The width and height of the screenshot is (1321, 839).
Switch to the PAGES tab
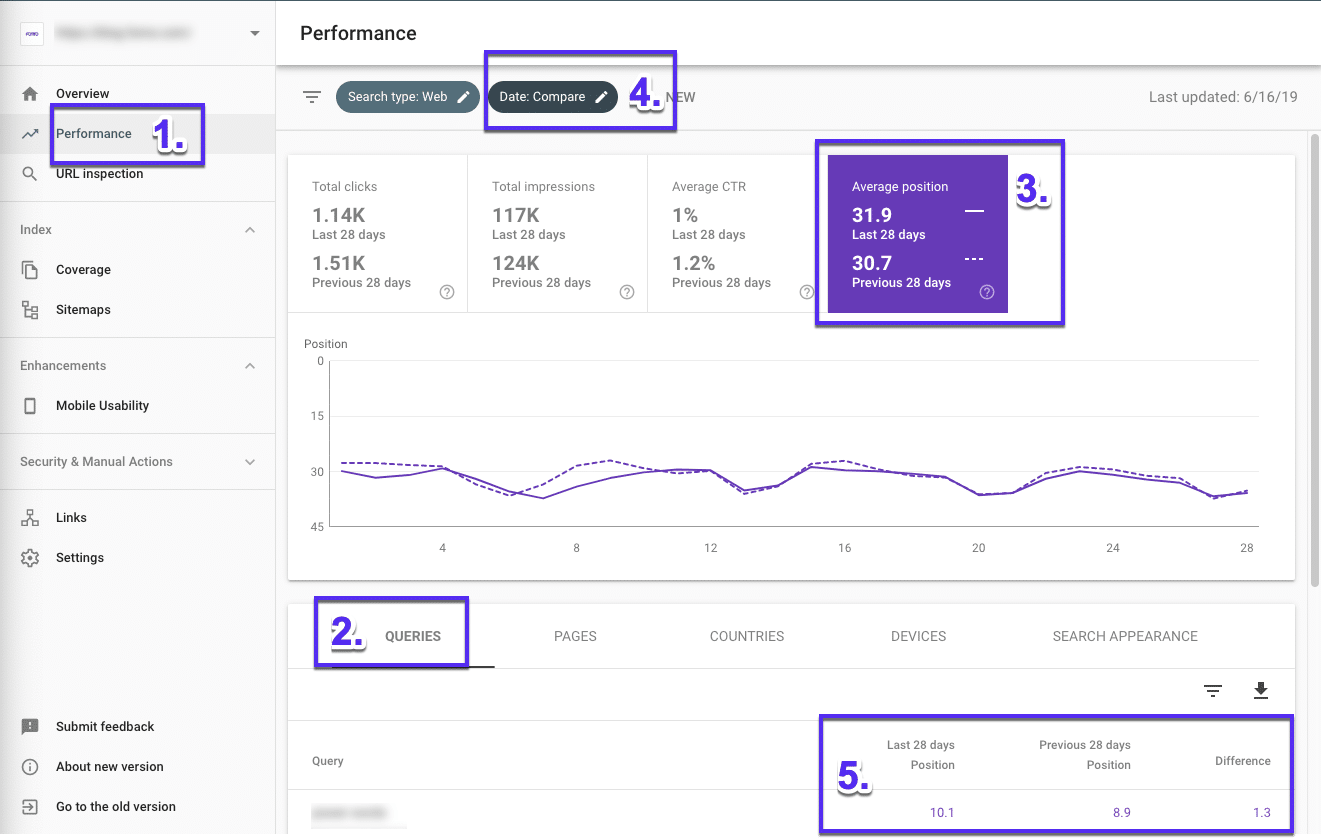(x=576, y=636)
